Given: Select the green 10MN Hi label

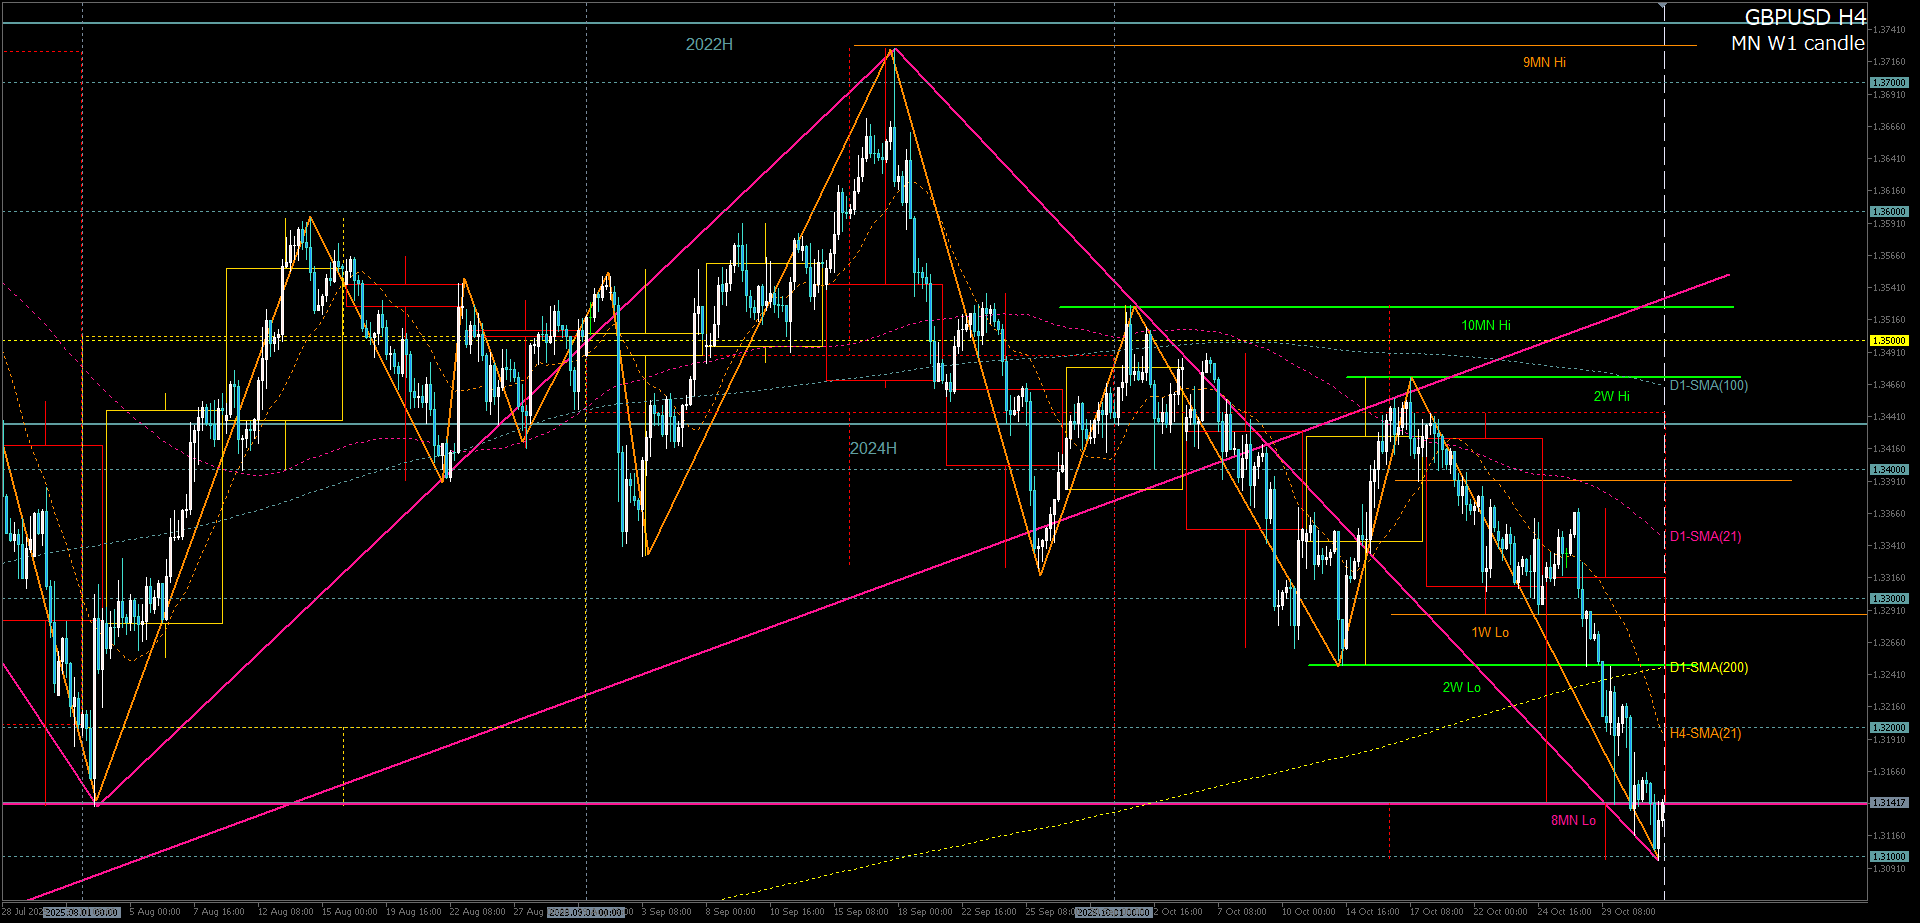Looking at the screenshot, I should point(1485,326).
